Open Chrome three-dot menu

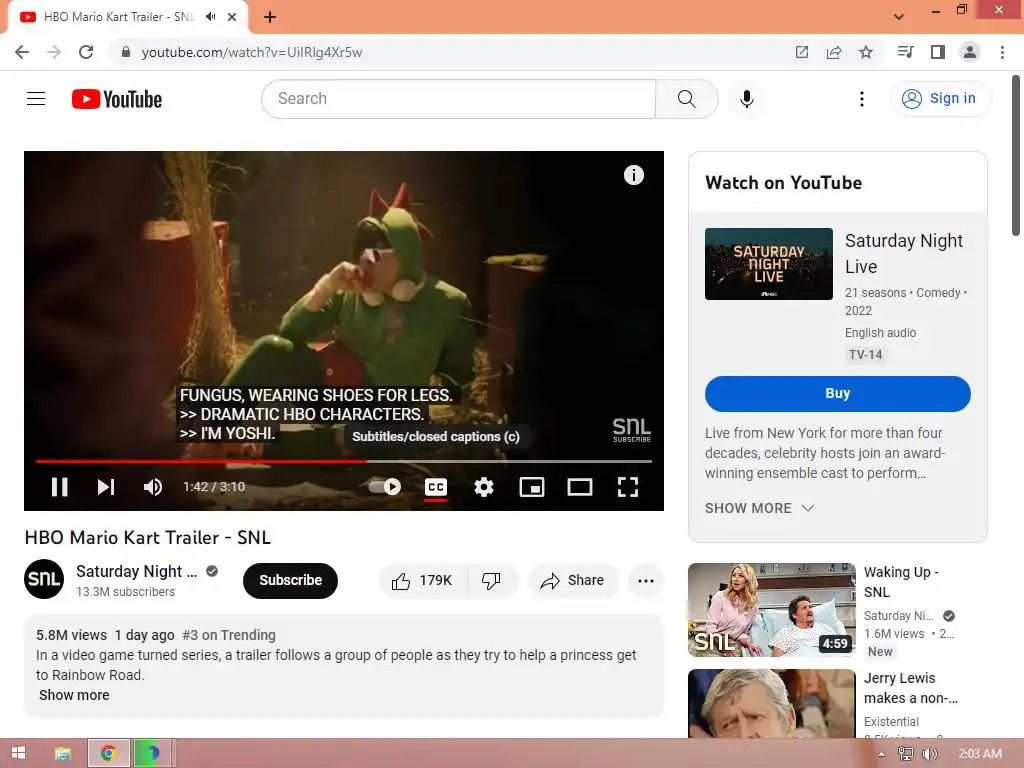1002,52
